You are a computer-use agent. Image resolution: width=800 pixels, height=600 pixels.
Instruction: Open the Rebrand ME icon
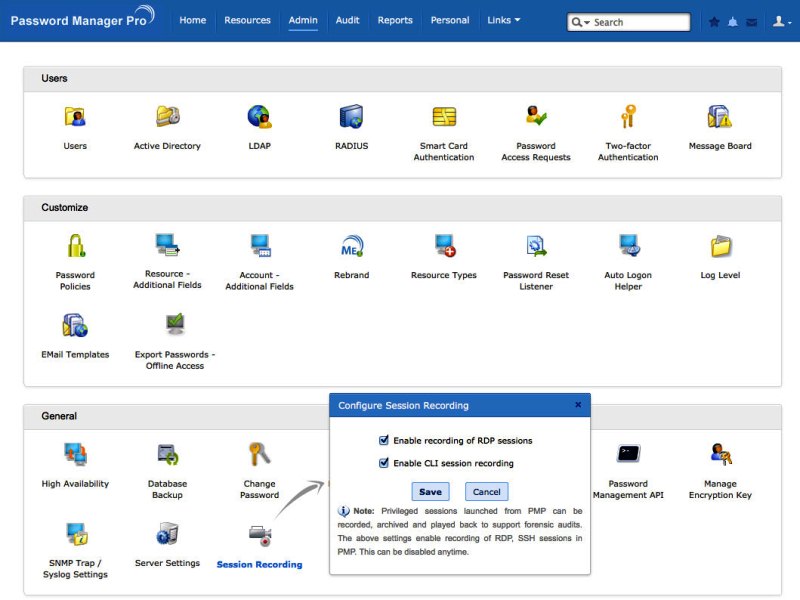click(x=352, y=245)
